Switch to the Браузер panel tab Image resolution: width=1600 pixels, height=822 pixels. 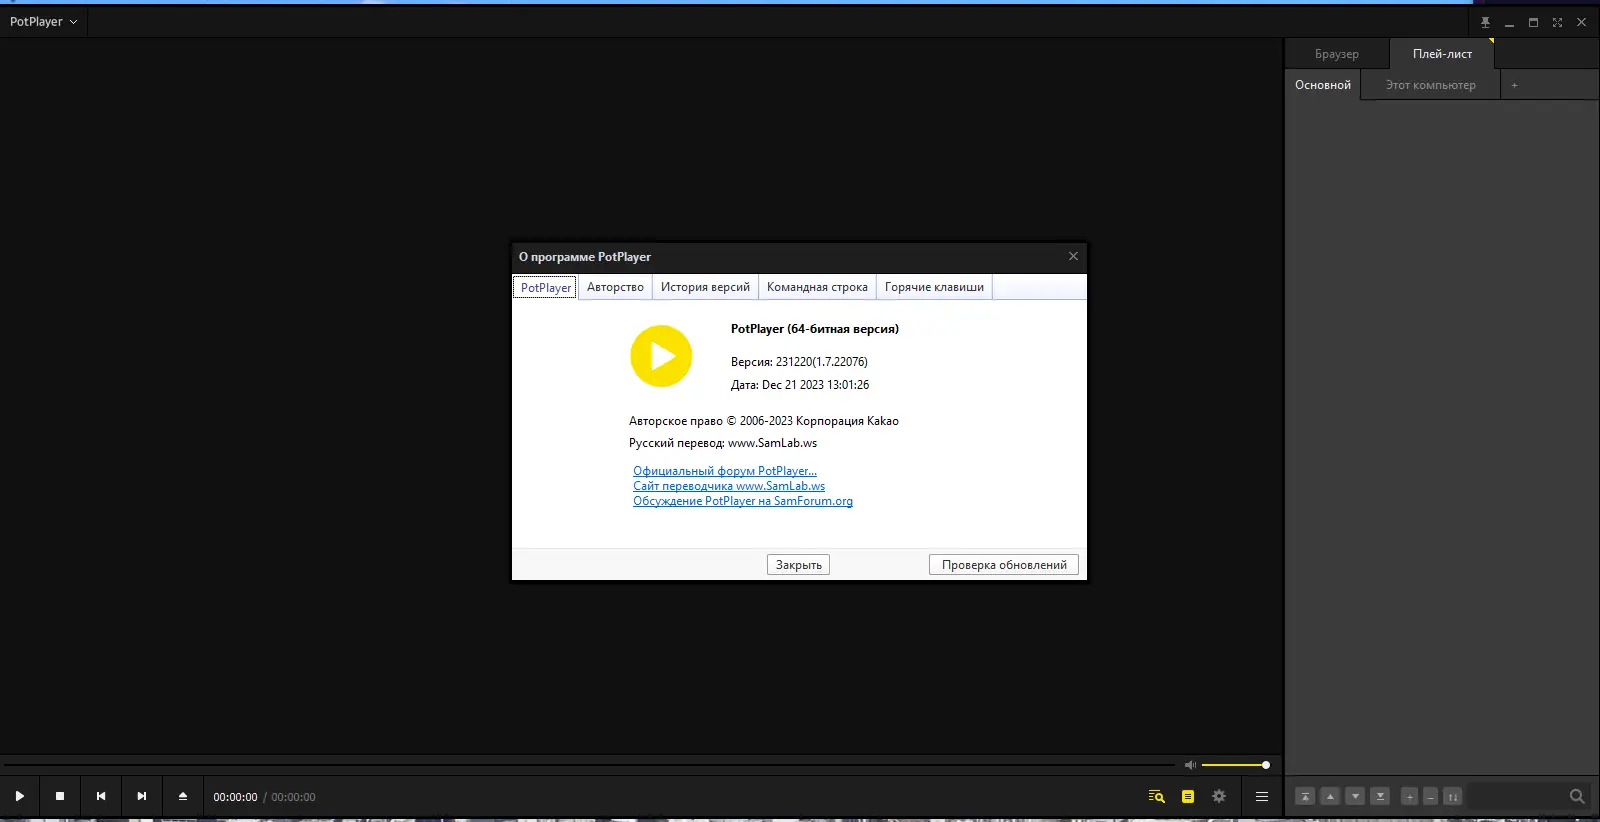coord(1337,54)
